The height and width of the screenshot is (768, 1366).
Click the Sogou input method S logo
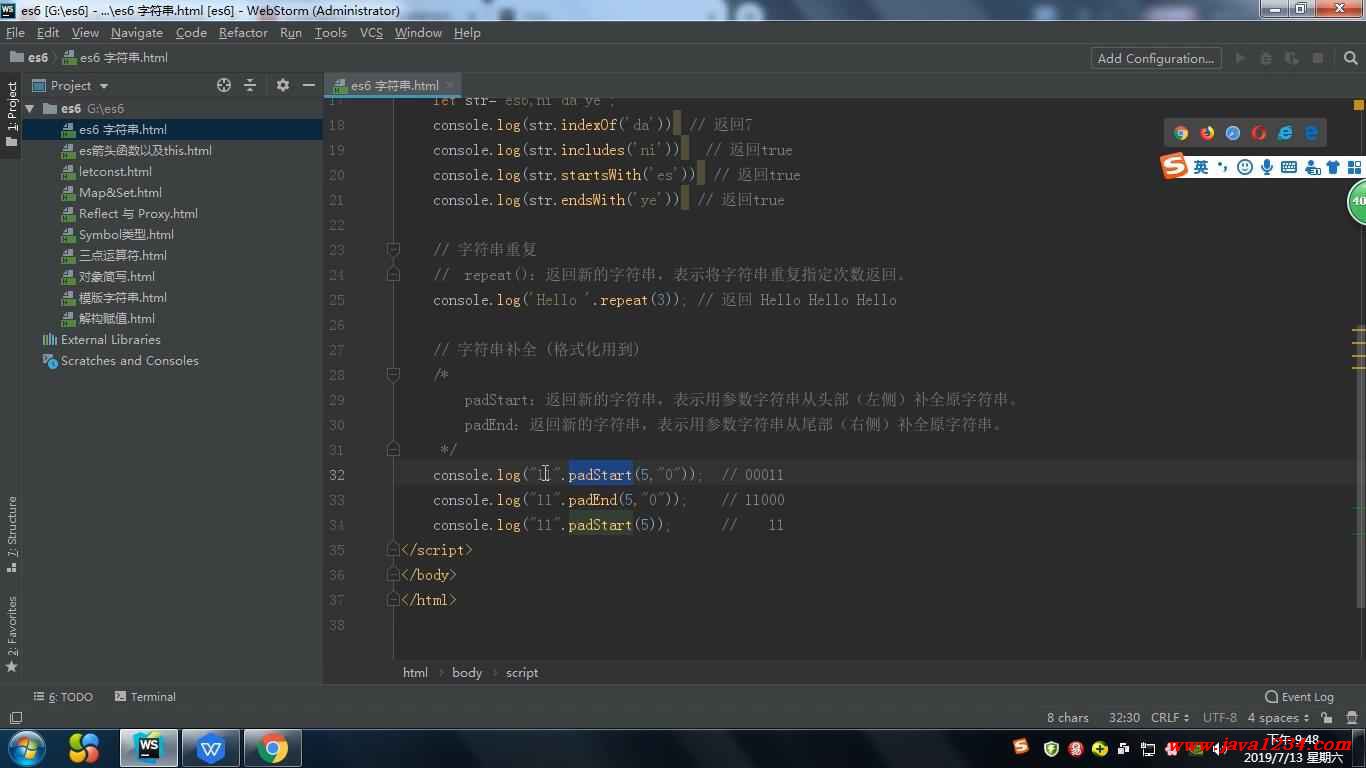1174,166
